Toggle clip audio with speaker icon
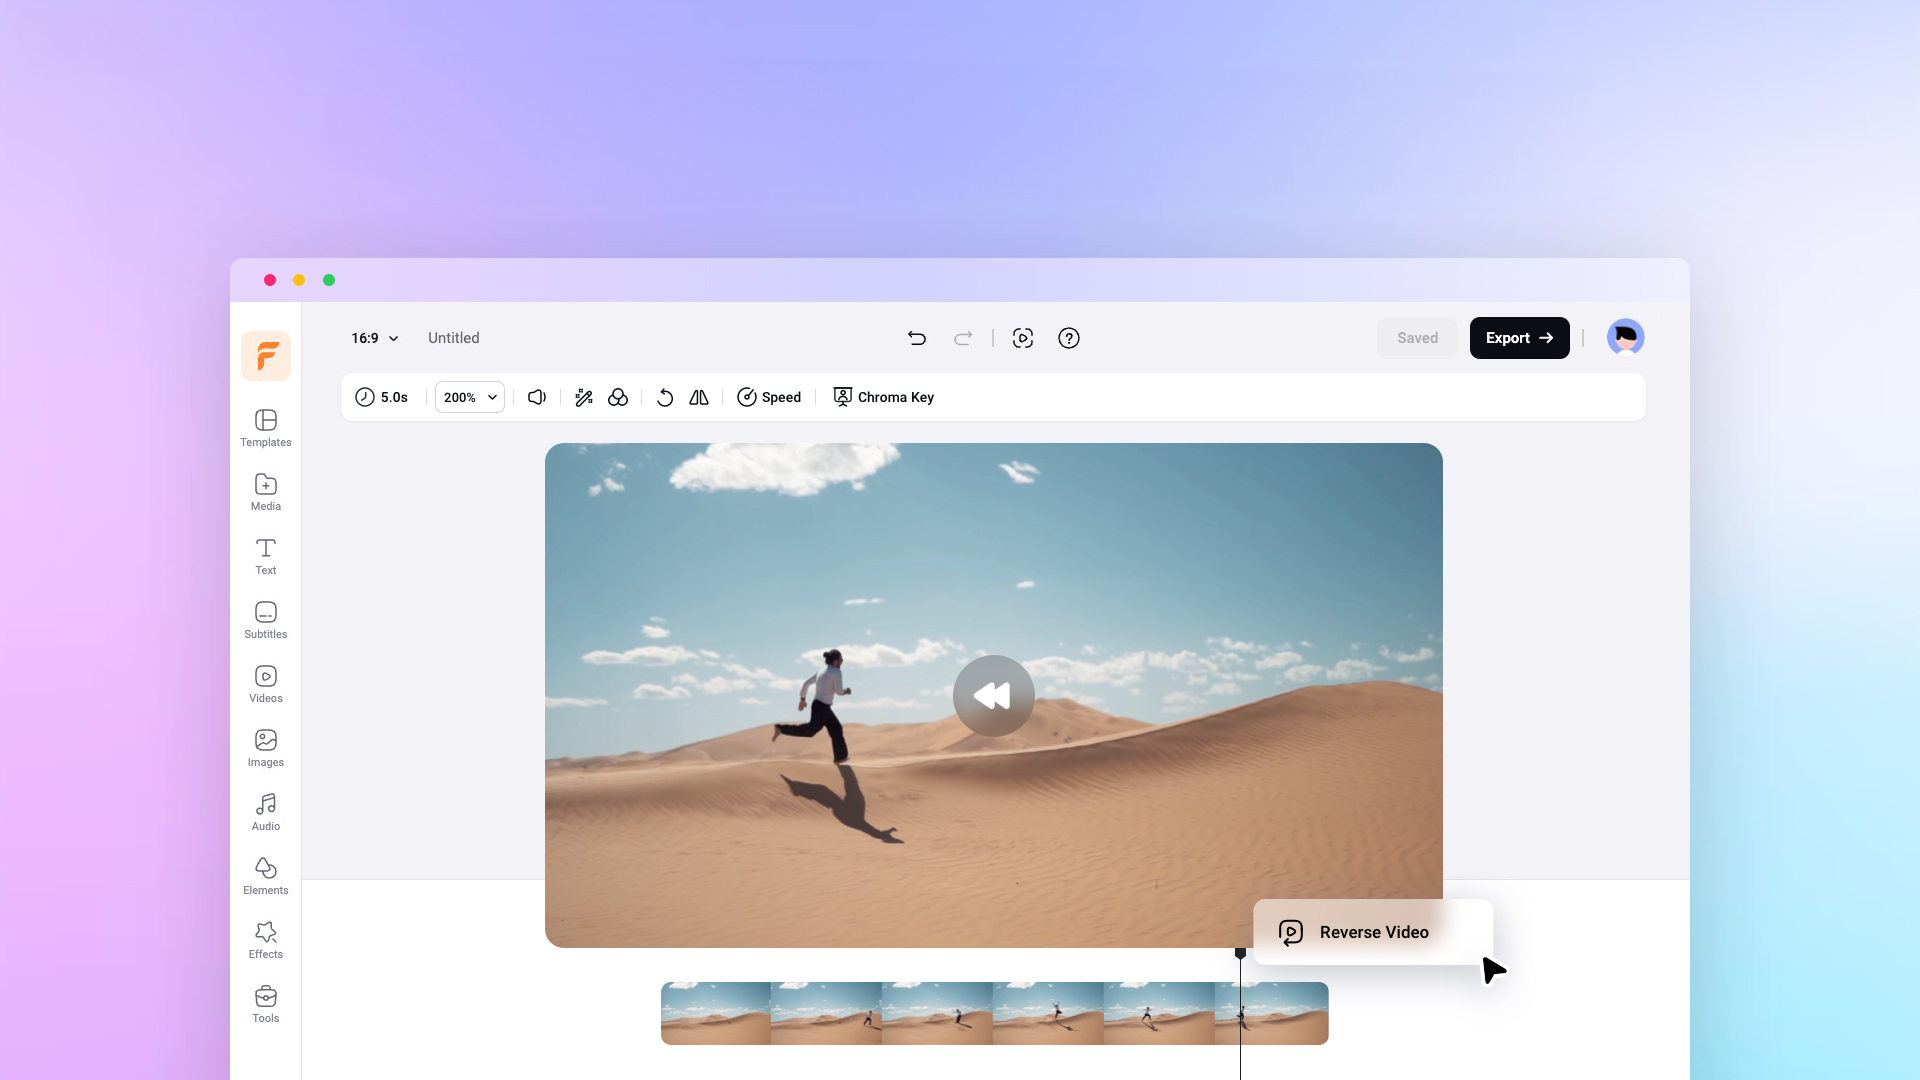Screen dimensions: 1920x1080 point(537,397)
